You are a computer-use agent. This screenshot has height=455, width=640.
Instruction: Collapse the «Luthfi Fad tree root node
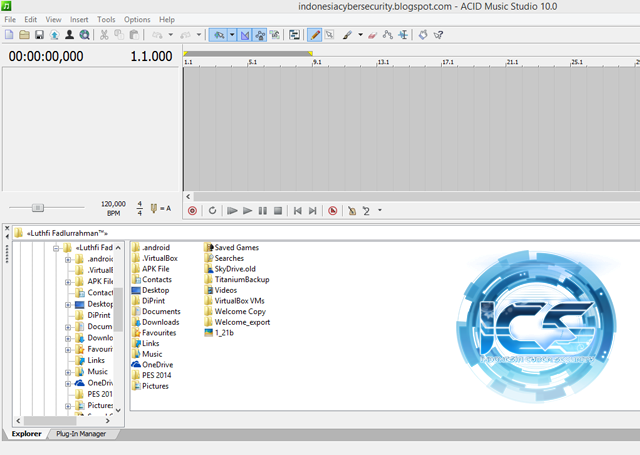(x=56, y=248)
